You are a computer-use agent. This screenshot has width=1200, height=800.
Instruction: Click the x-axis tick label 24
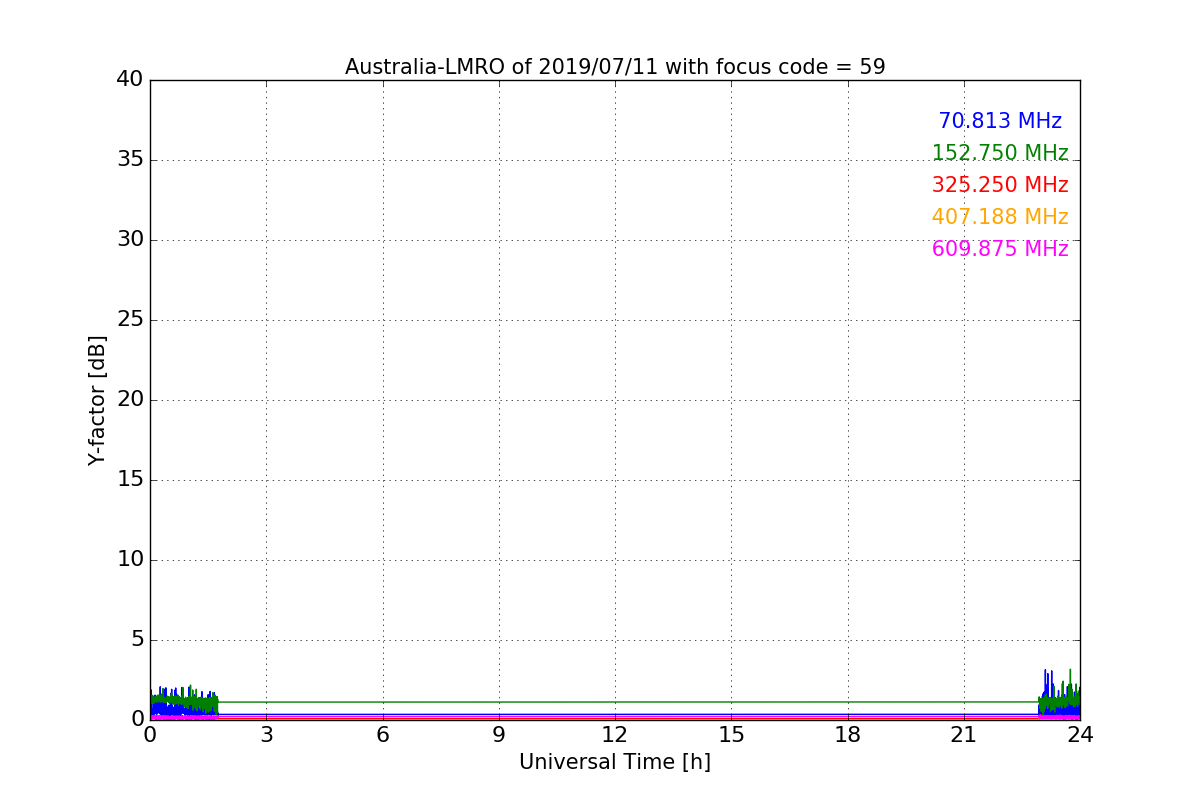pos(1080,735)
